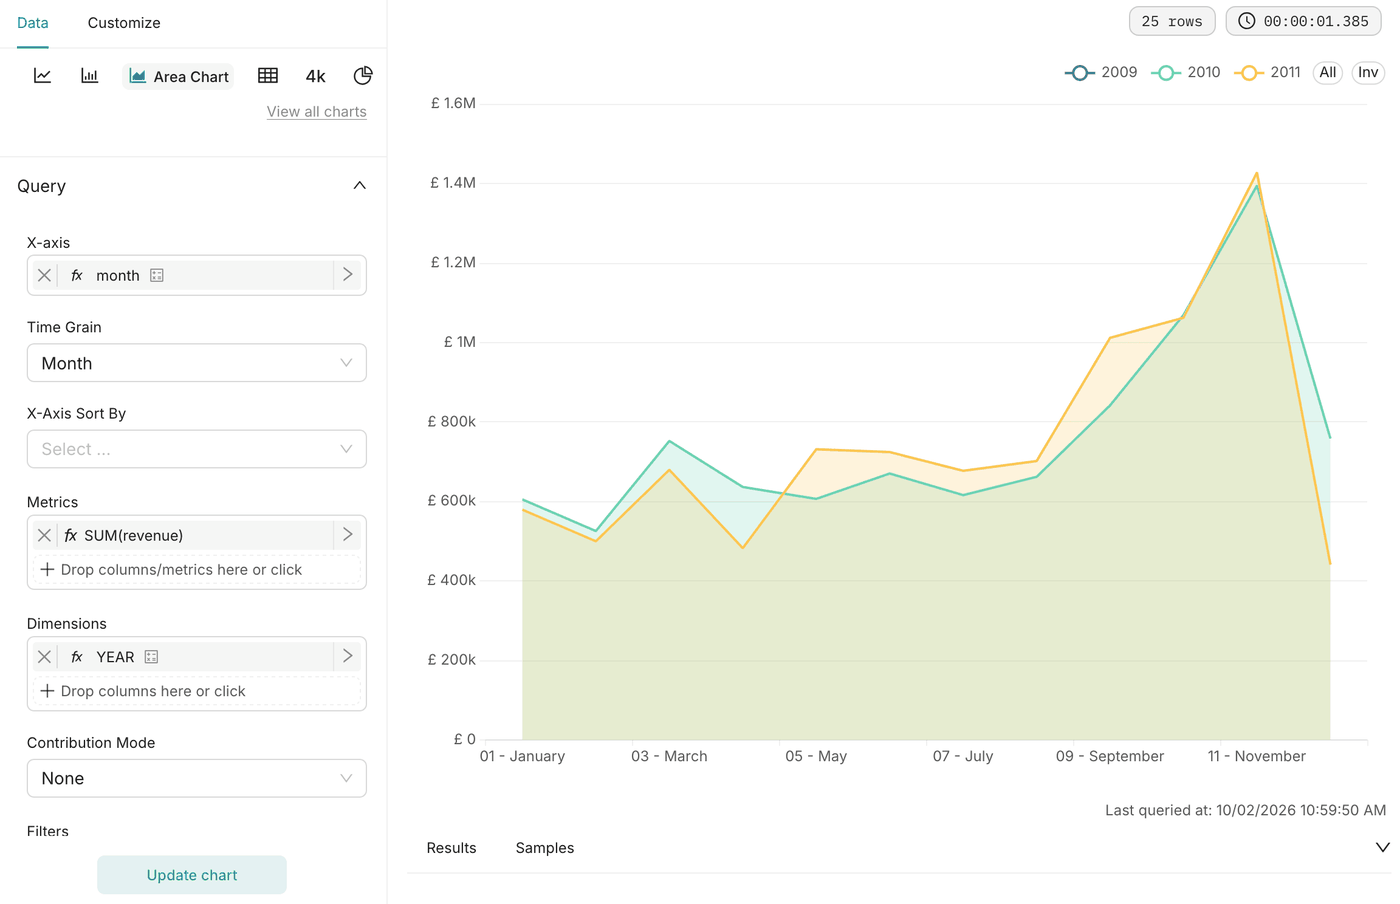This screenshot has width=1400, height=904.
Task: Toggle the 2009 legend series
Action: pos(1101,72)
